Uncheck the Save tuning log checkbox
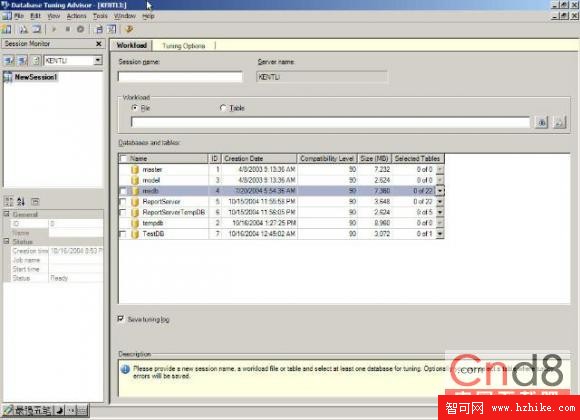580x420 pixels. 121,319
